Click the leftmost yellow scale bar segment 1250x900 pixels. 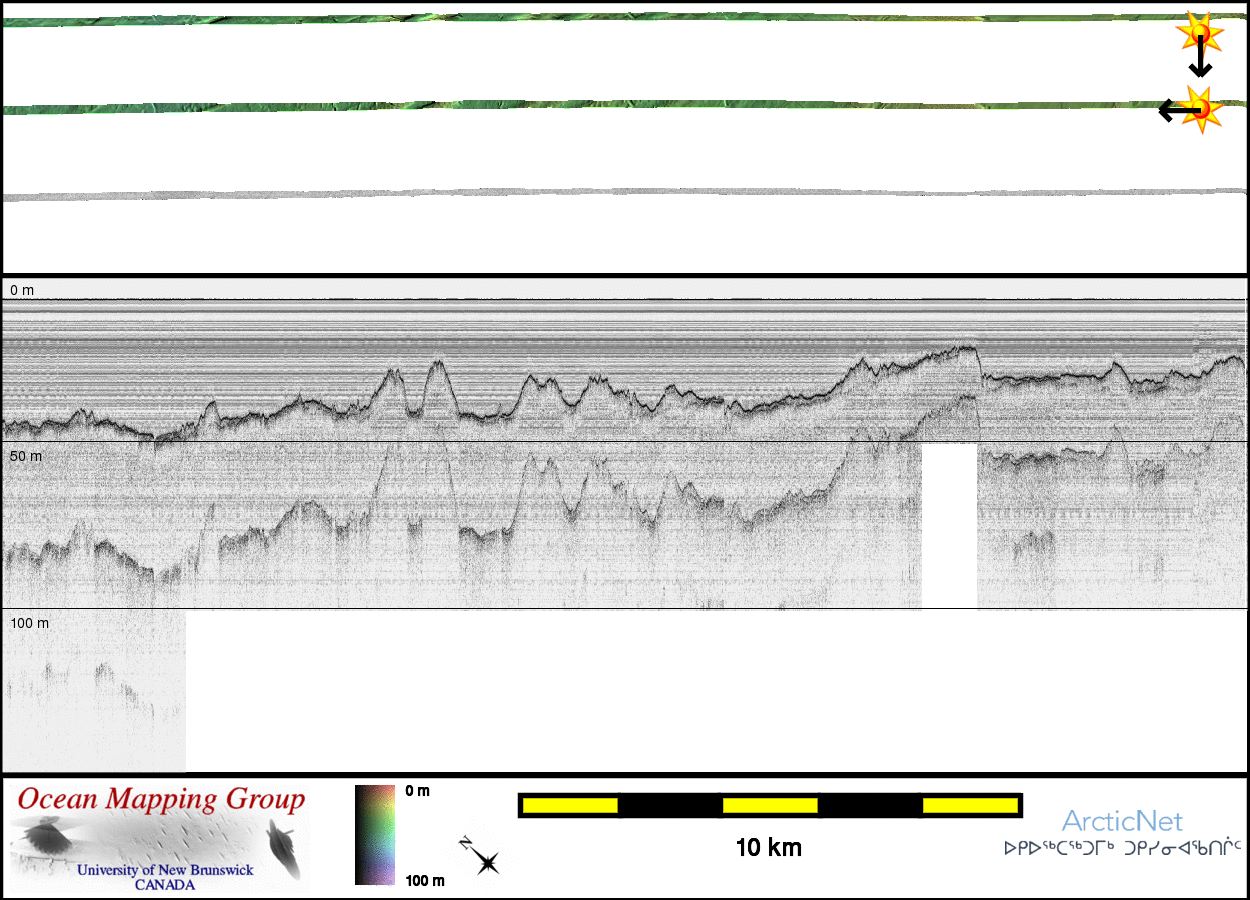coord(570,805)
